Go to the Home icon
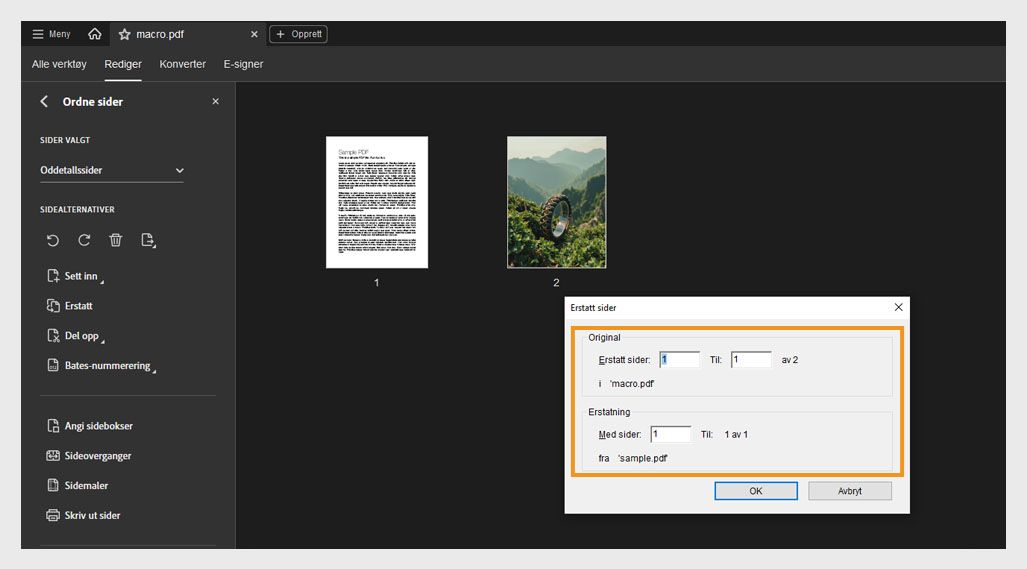The height and width of the screenshot is (569, 1027). [x=95, y=34]
